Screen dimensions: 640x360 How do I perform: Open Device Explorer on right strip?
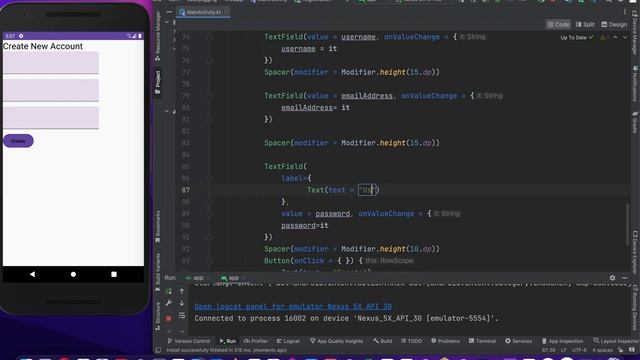[635, 252]
